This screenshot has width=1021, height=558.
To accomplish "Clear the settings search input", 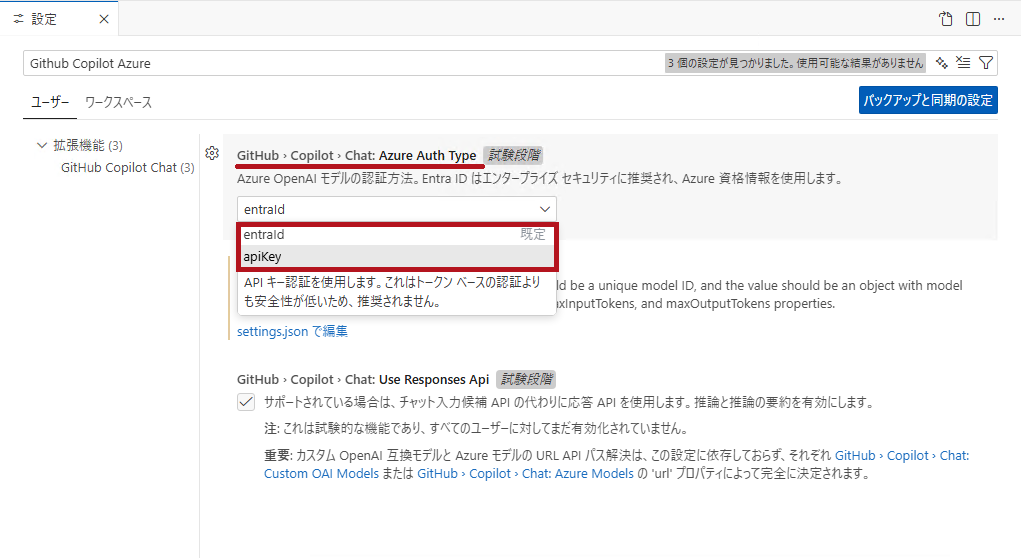I will pos(963,63).
